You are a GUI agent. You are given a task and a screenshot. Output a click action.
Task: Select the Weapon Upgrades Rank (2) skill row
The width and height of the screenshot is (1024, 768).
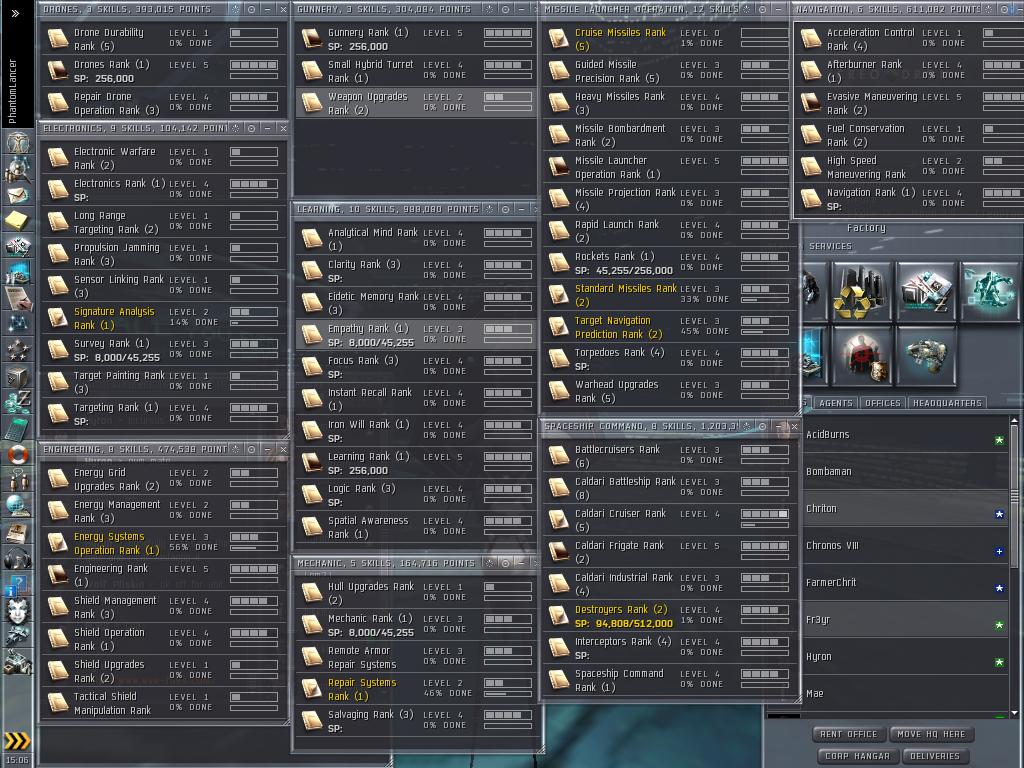coord(415,103)
